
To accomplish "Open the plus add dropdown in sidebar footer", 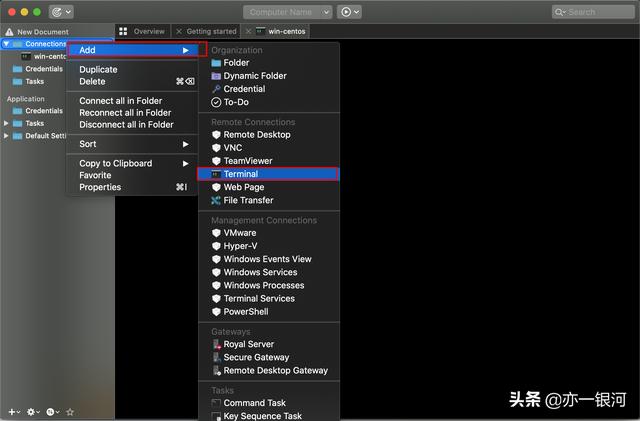I will [14, 412].
